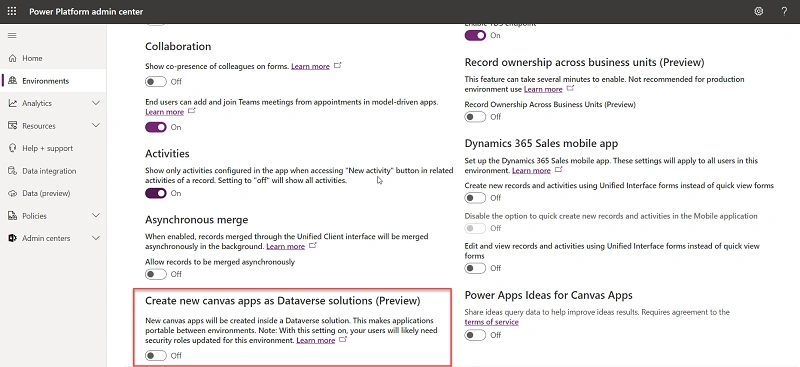This screenshot has width=800, height=367.
Task: Toggle the Activities switch off
Action: coord(156,193)
